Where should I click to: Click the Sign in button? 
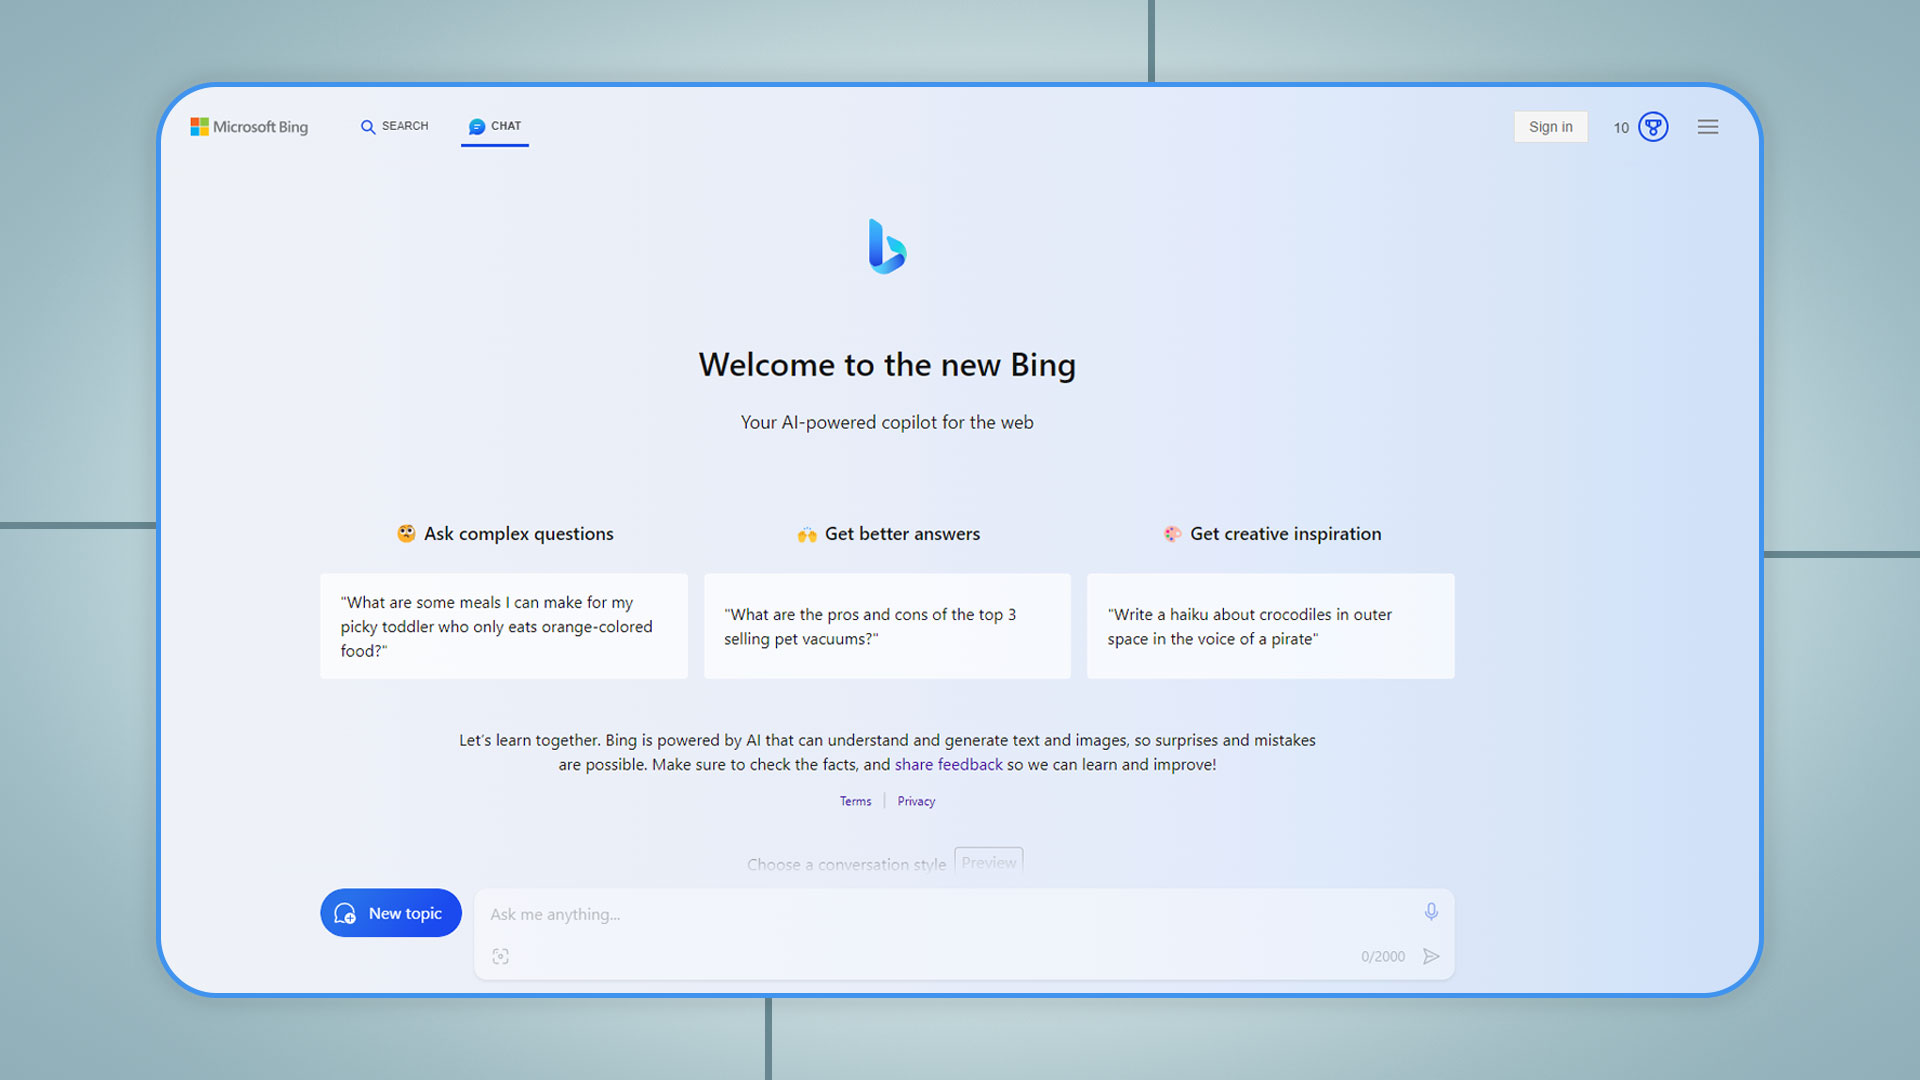tap(1549, 127)
